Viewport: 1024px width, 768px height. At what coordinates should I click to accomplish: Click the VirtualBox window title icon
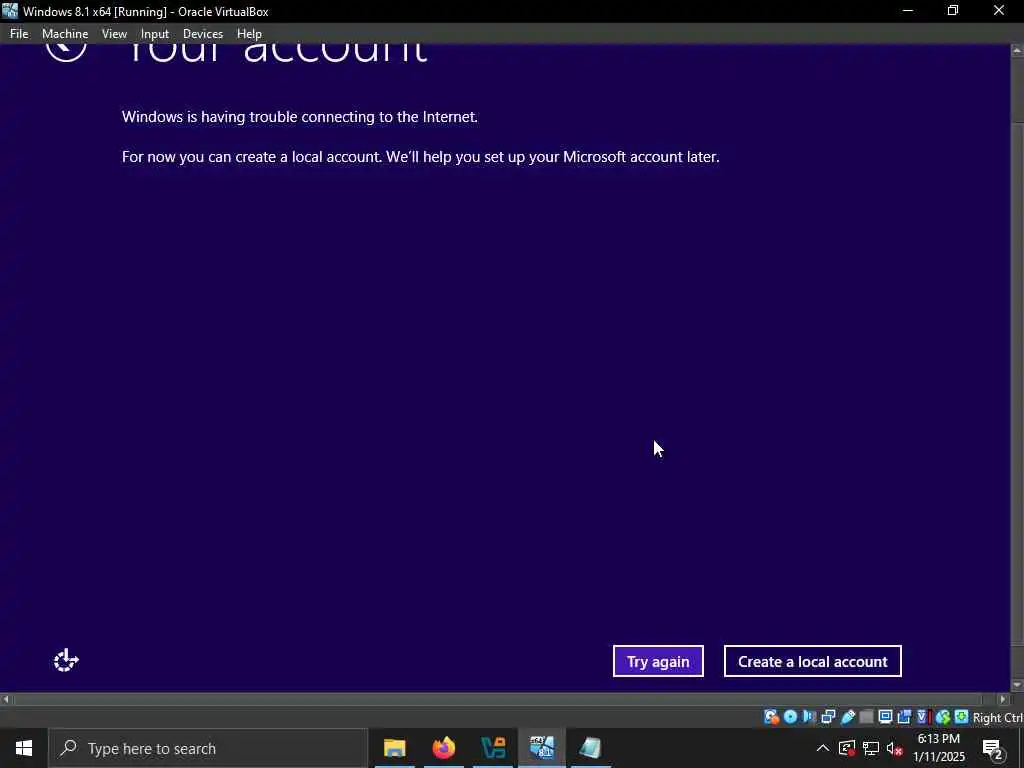point(10,11)
